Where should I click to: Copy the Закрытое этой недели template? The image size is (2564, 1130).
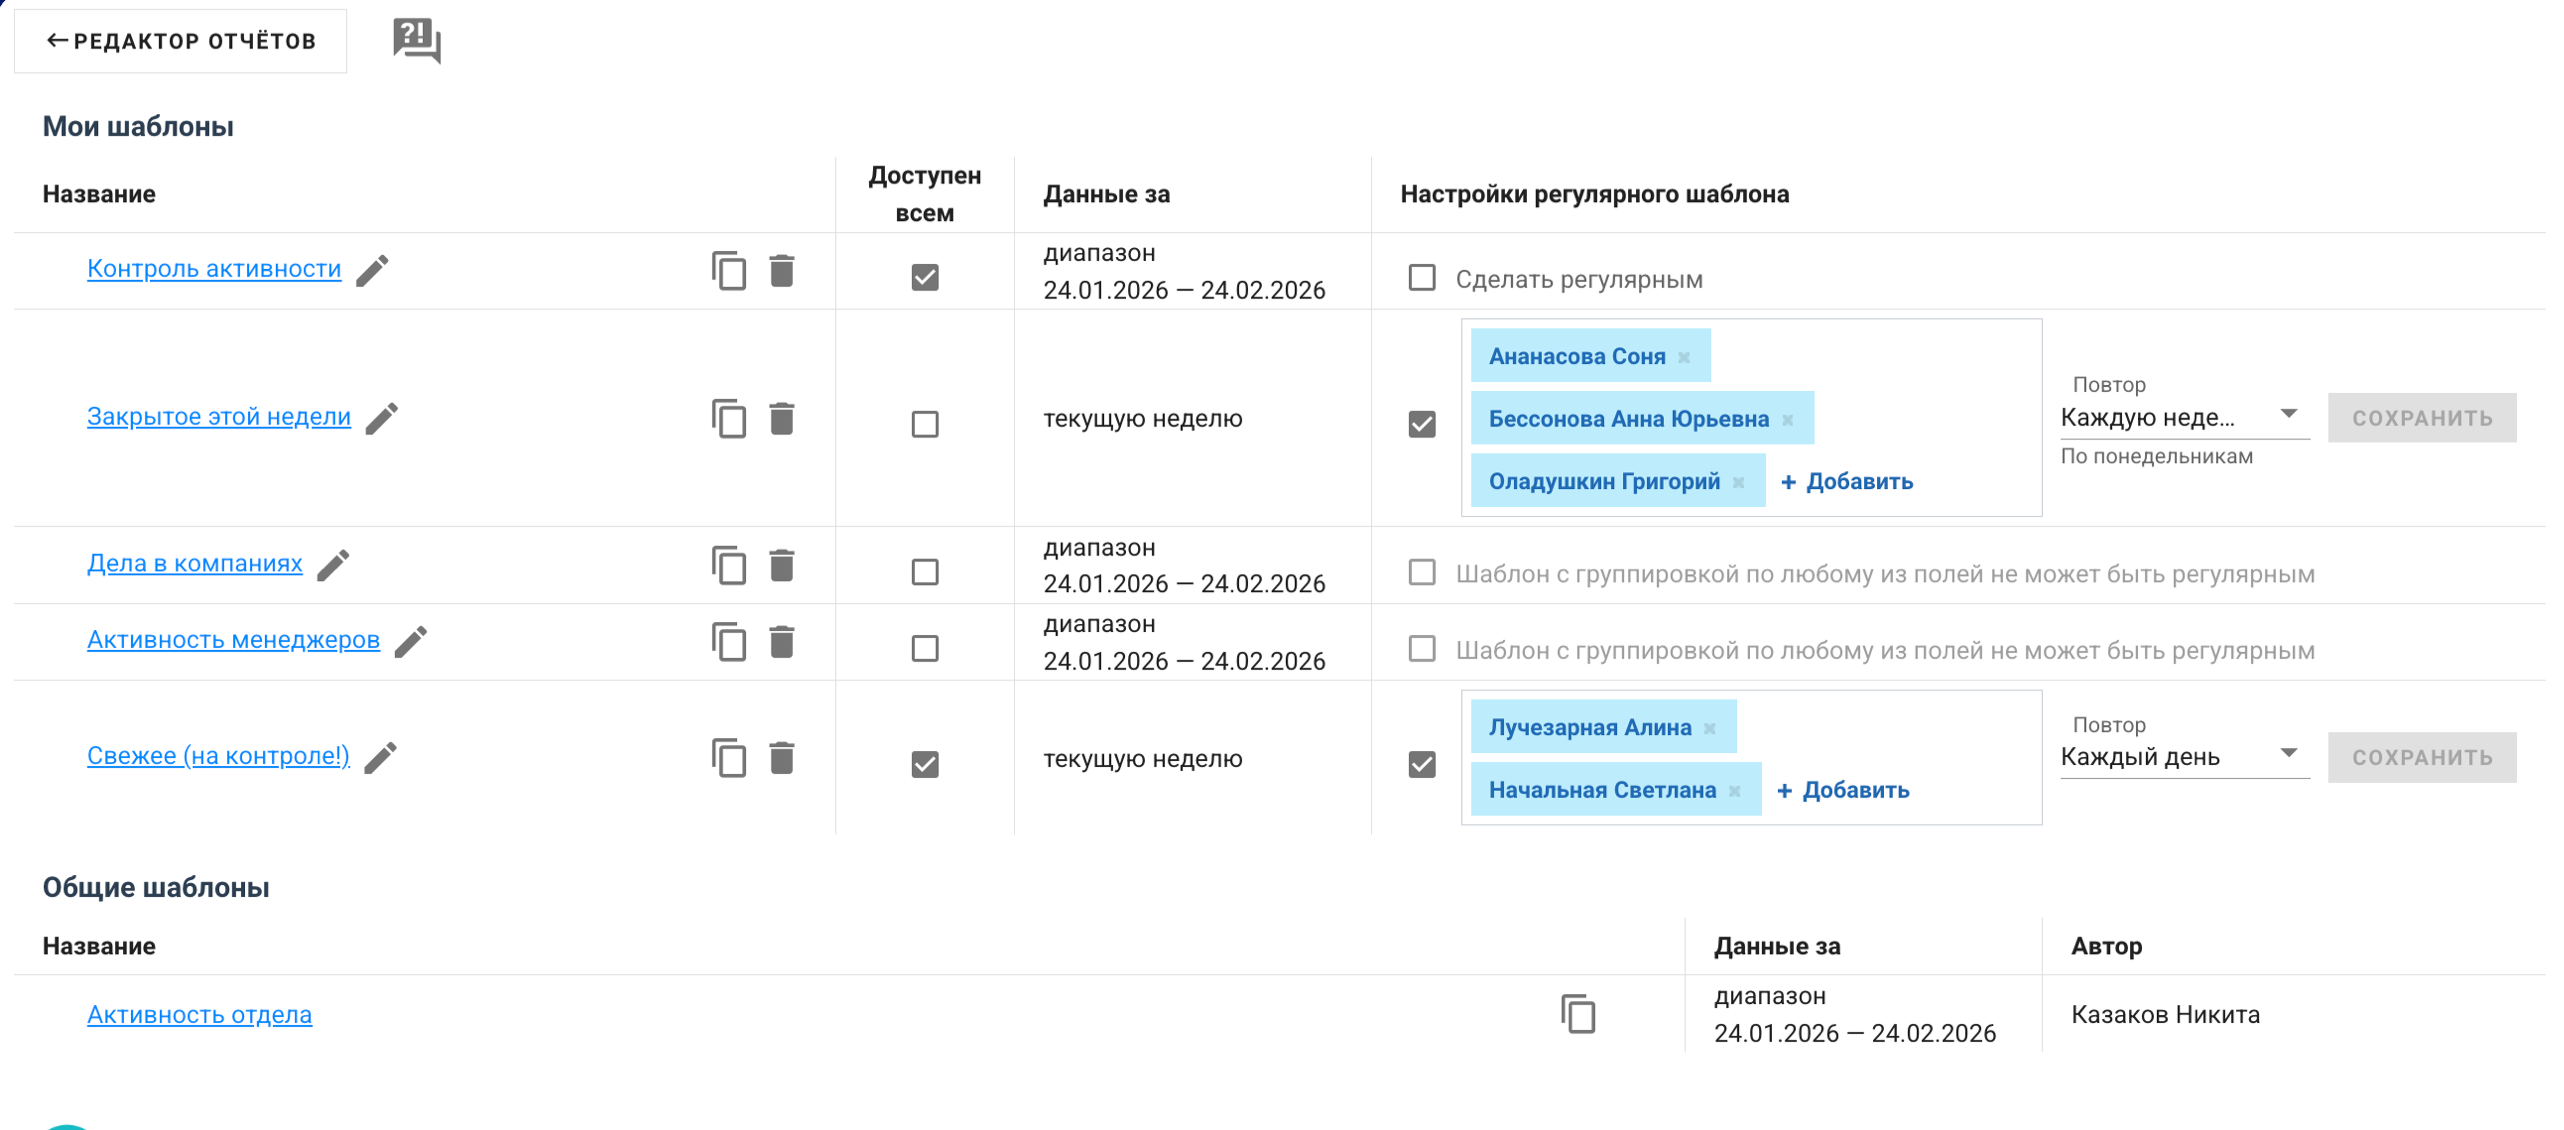[x=728, y=418]
